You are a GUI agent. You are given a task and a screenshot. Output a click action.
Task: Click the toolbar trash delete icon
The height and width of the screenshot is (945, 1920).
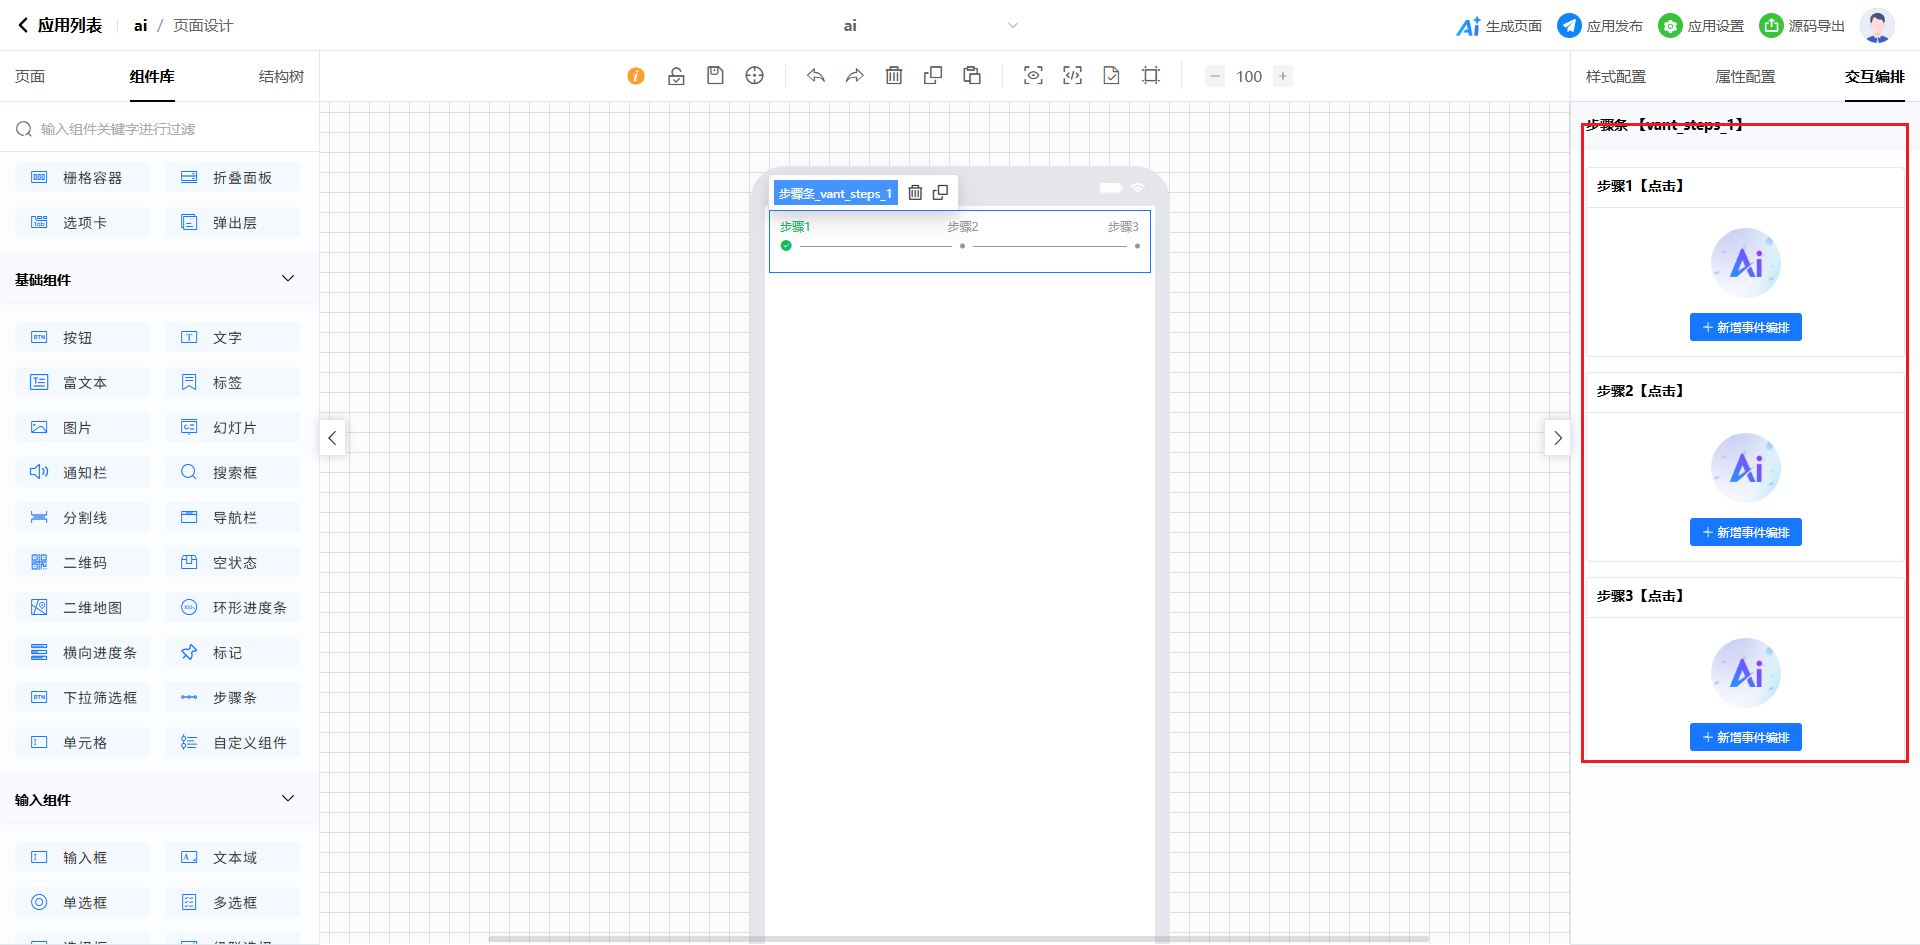894,76
